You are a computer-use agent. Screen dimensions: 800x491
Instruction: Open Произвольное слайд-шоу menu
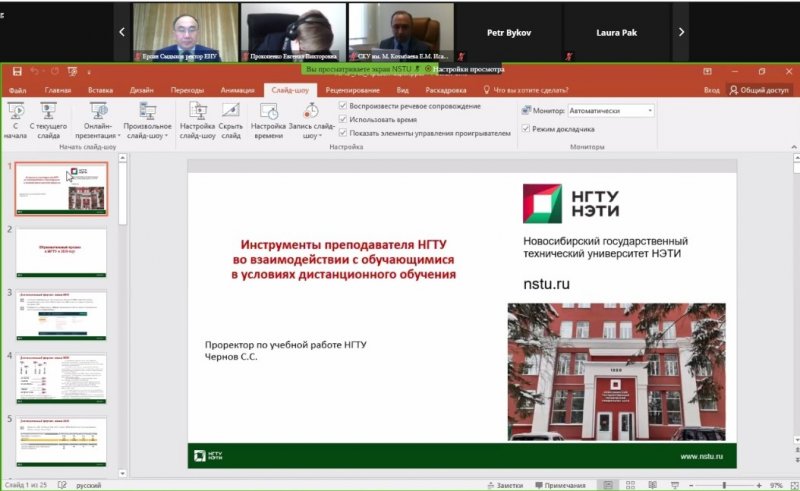tap(147, 120)
